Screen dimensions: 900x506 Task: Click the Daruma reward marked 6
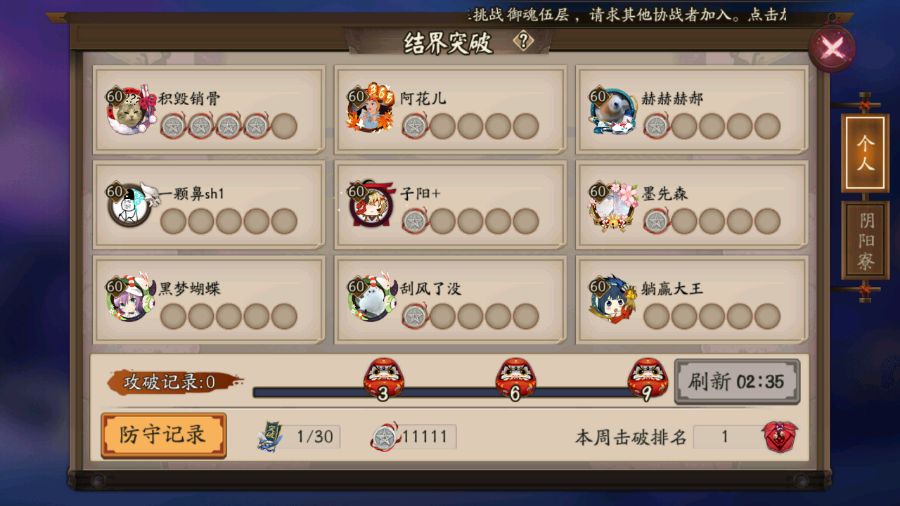tap(515, 380)
